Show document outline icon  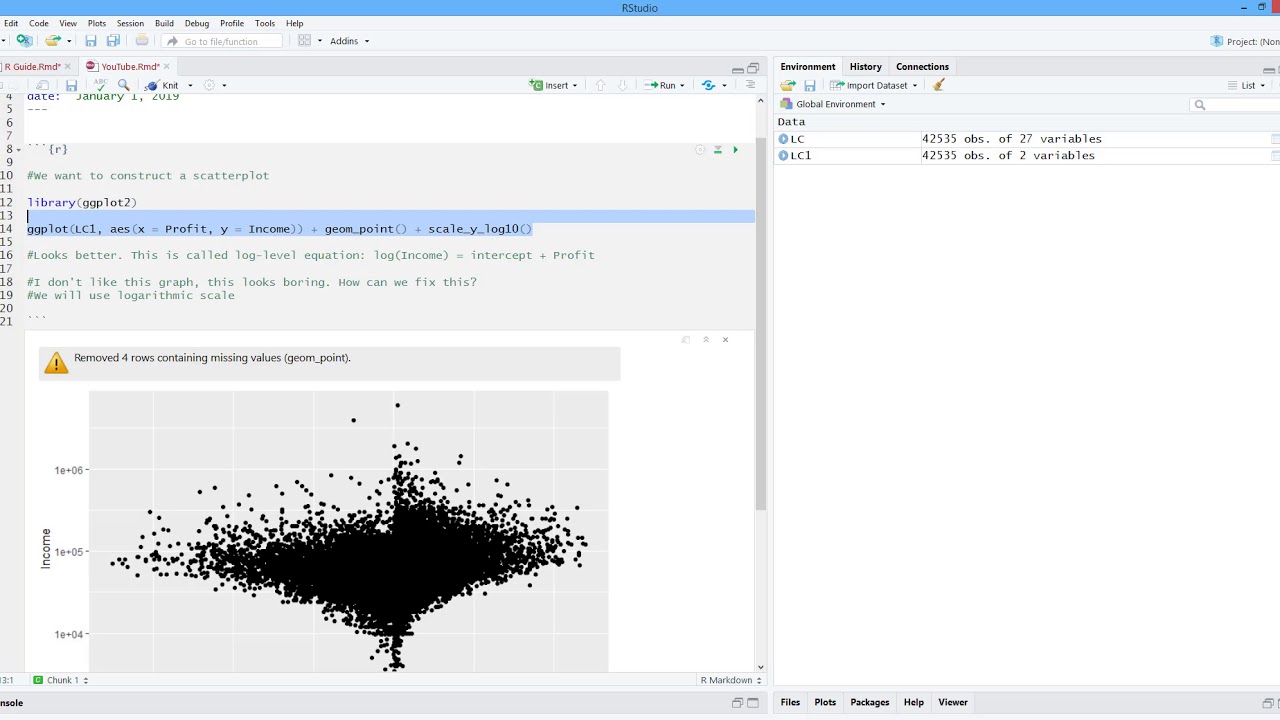click(x=751, y=85)
